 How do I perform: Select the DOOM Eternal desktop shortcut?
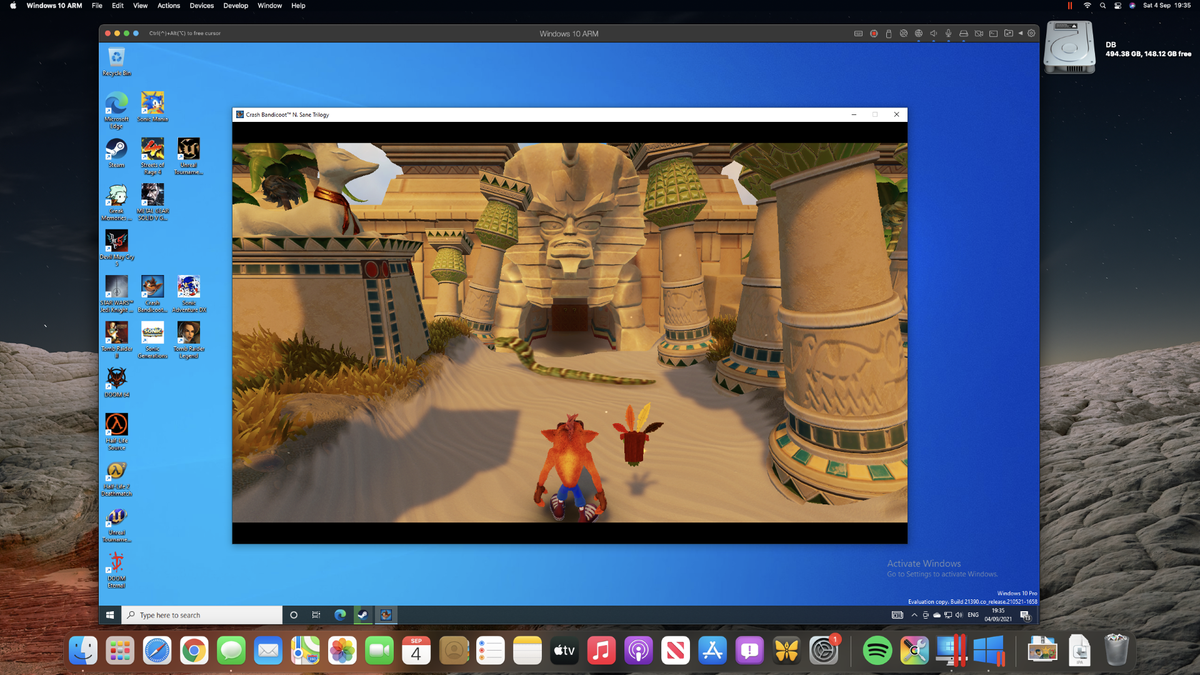[x=116, y=571]
